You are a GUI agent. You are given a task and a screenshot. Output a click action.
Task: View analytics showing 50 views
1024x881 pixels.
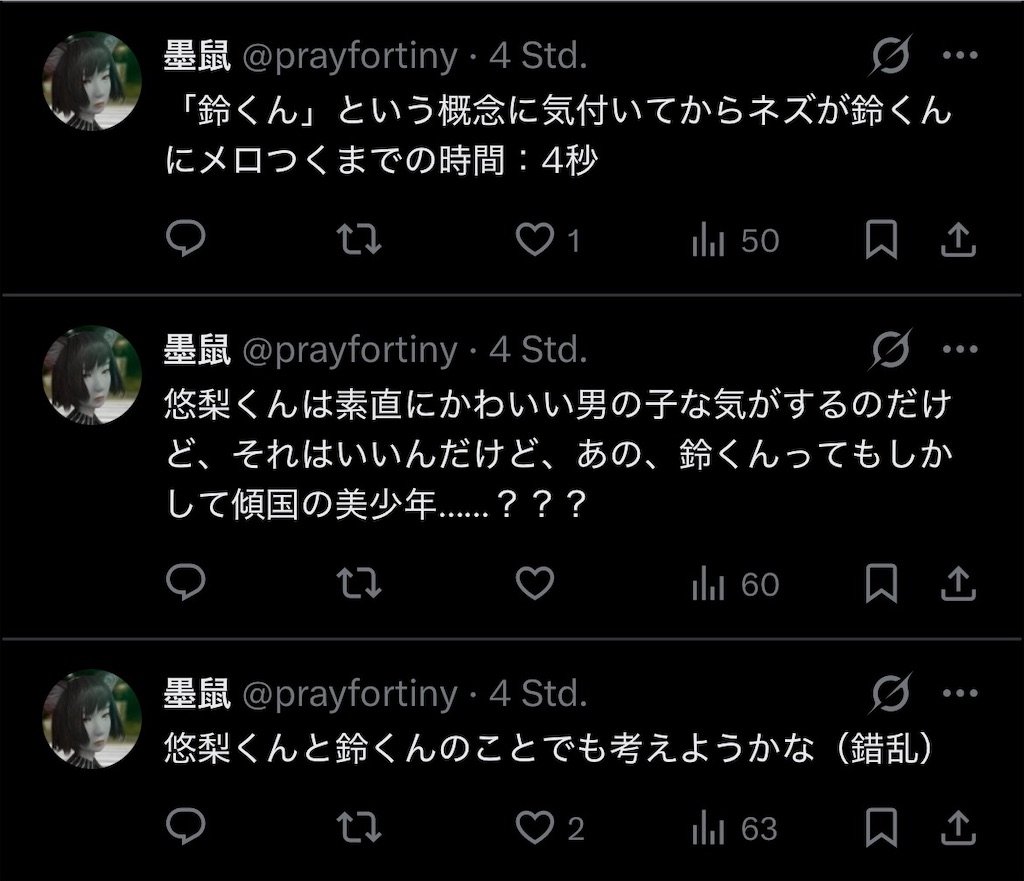coord(735,240)
